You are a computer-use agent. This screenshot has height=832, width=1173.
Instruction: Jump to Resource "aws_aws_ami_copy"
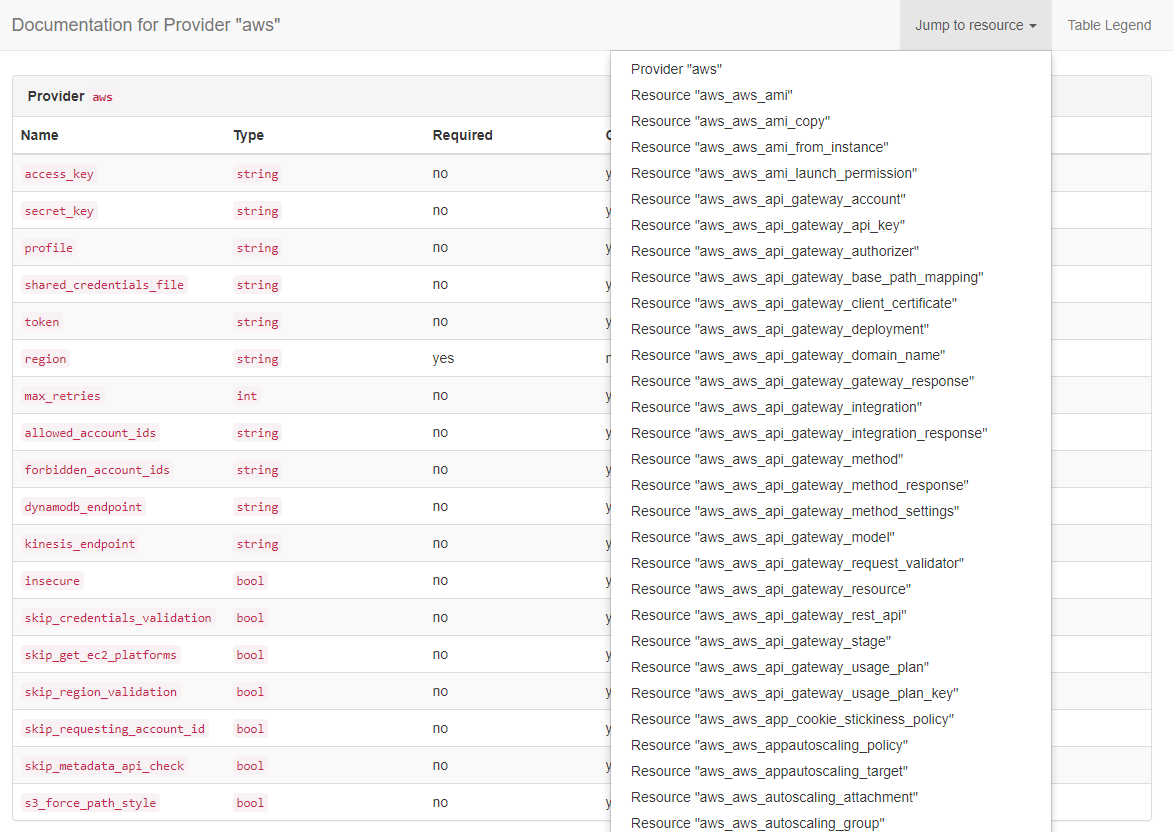tap(830, 121)
